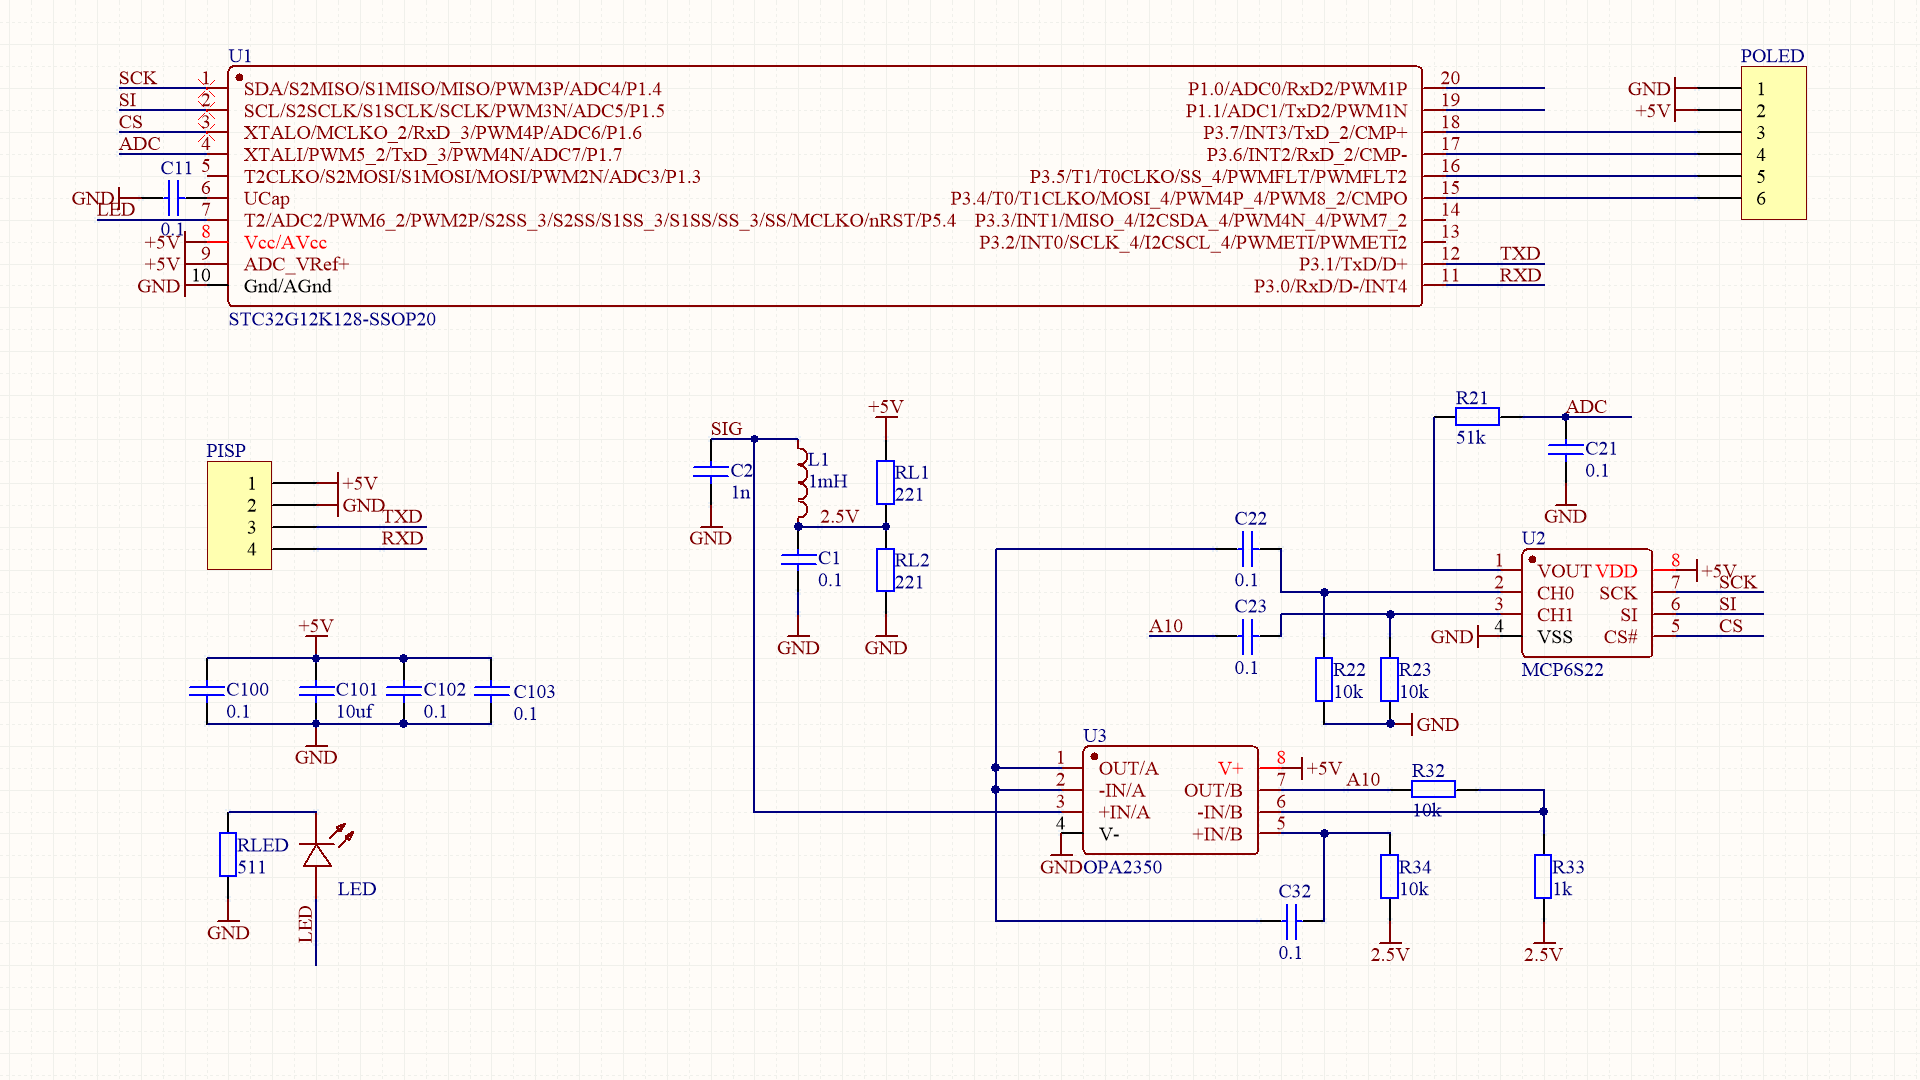Select the POLED six-pin header
The width and height of the screenshot is (1920, 1080).
click(x=1773, y=143)
